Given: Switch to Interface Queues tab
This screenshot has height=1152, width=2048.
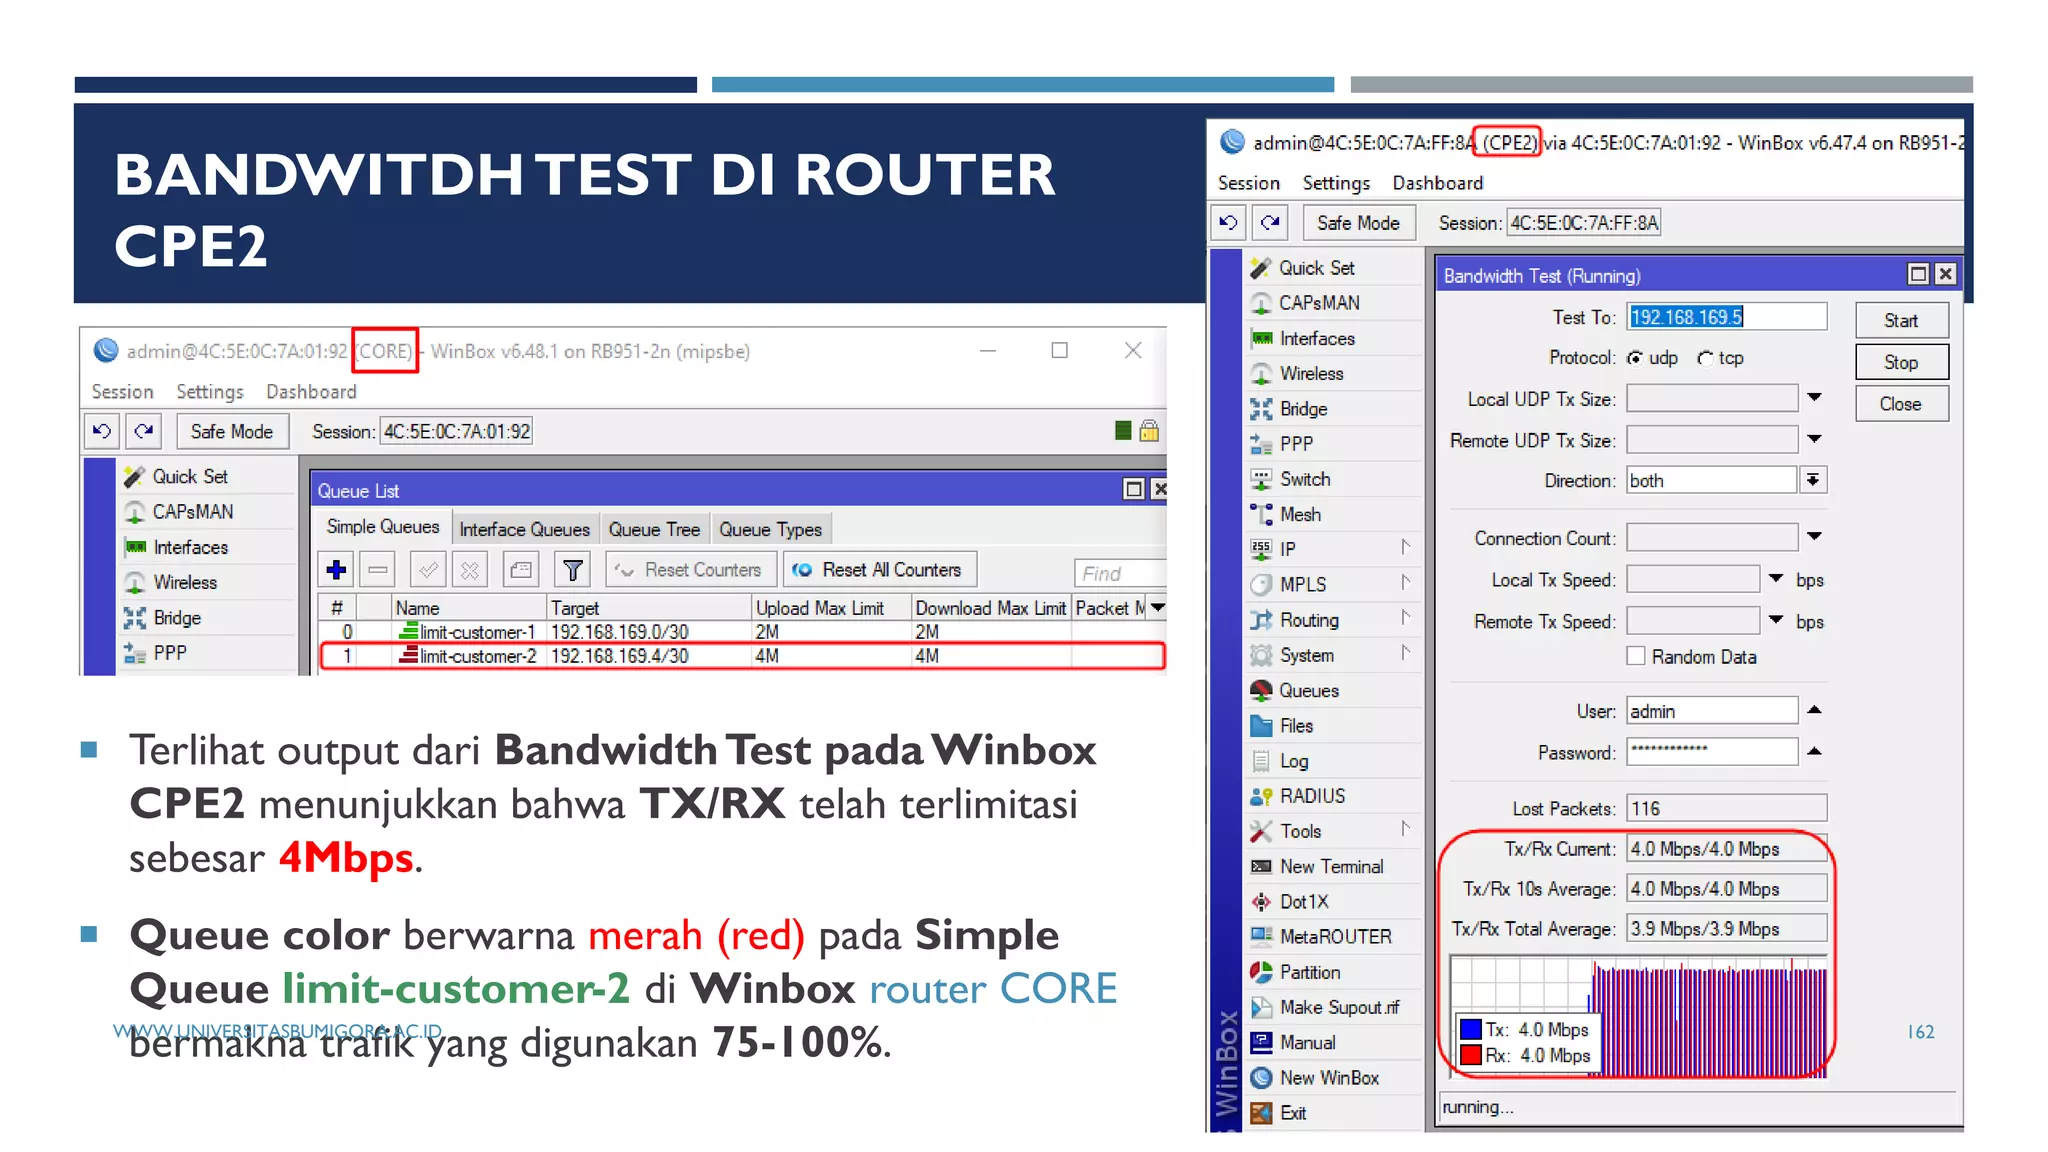Looking at the screenshot, I should tap(524, 529).
